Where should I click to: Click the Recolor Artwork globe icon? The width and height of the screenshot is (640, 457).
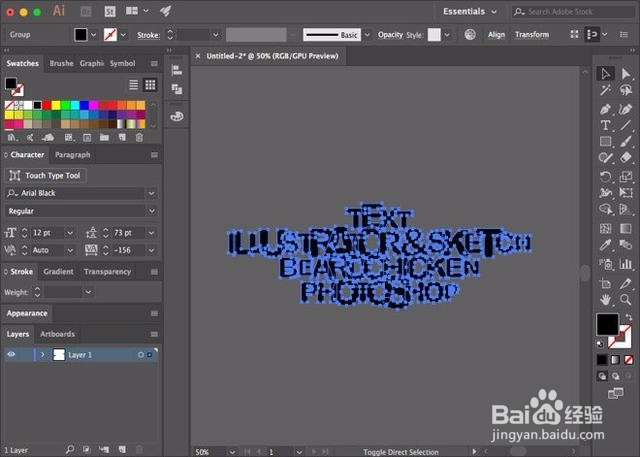(x=470, y=35)
